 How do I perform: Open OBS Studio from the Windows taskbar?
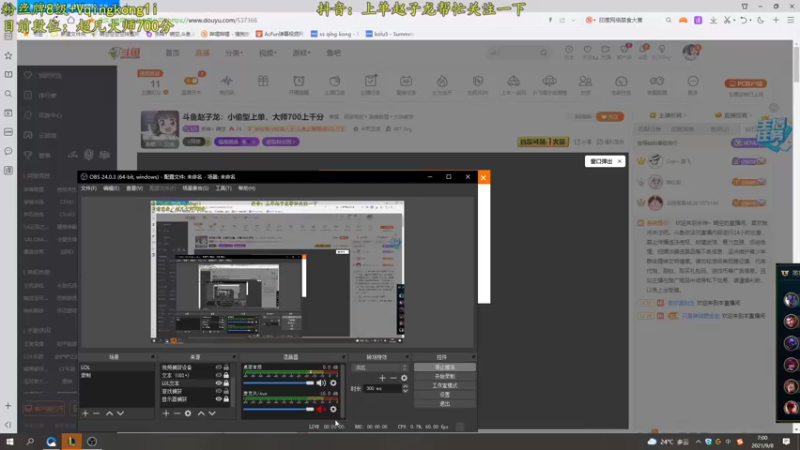[92, 441]
